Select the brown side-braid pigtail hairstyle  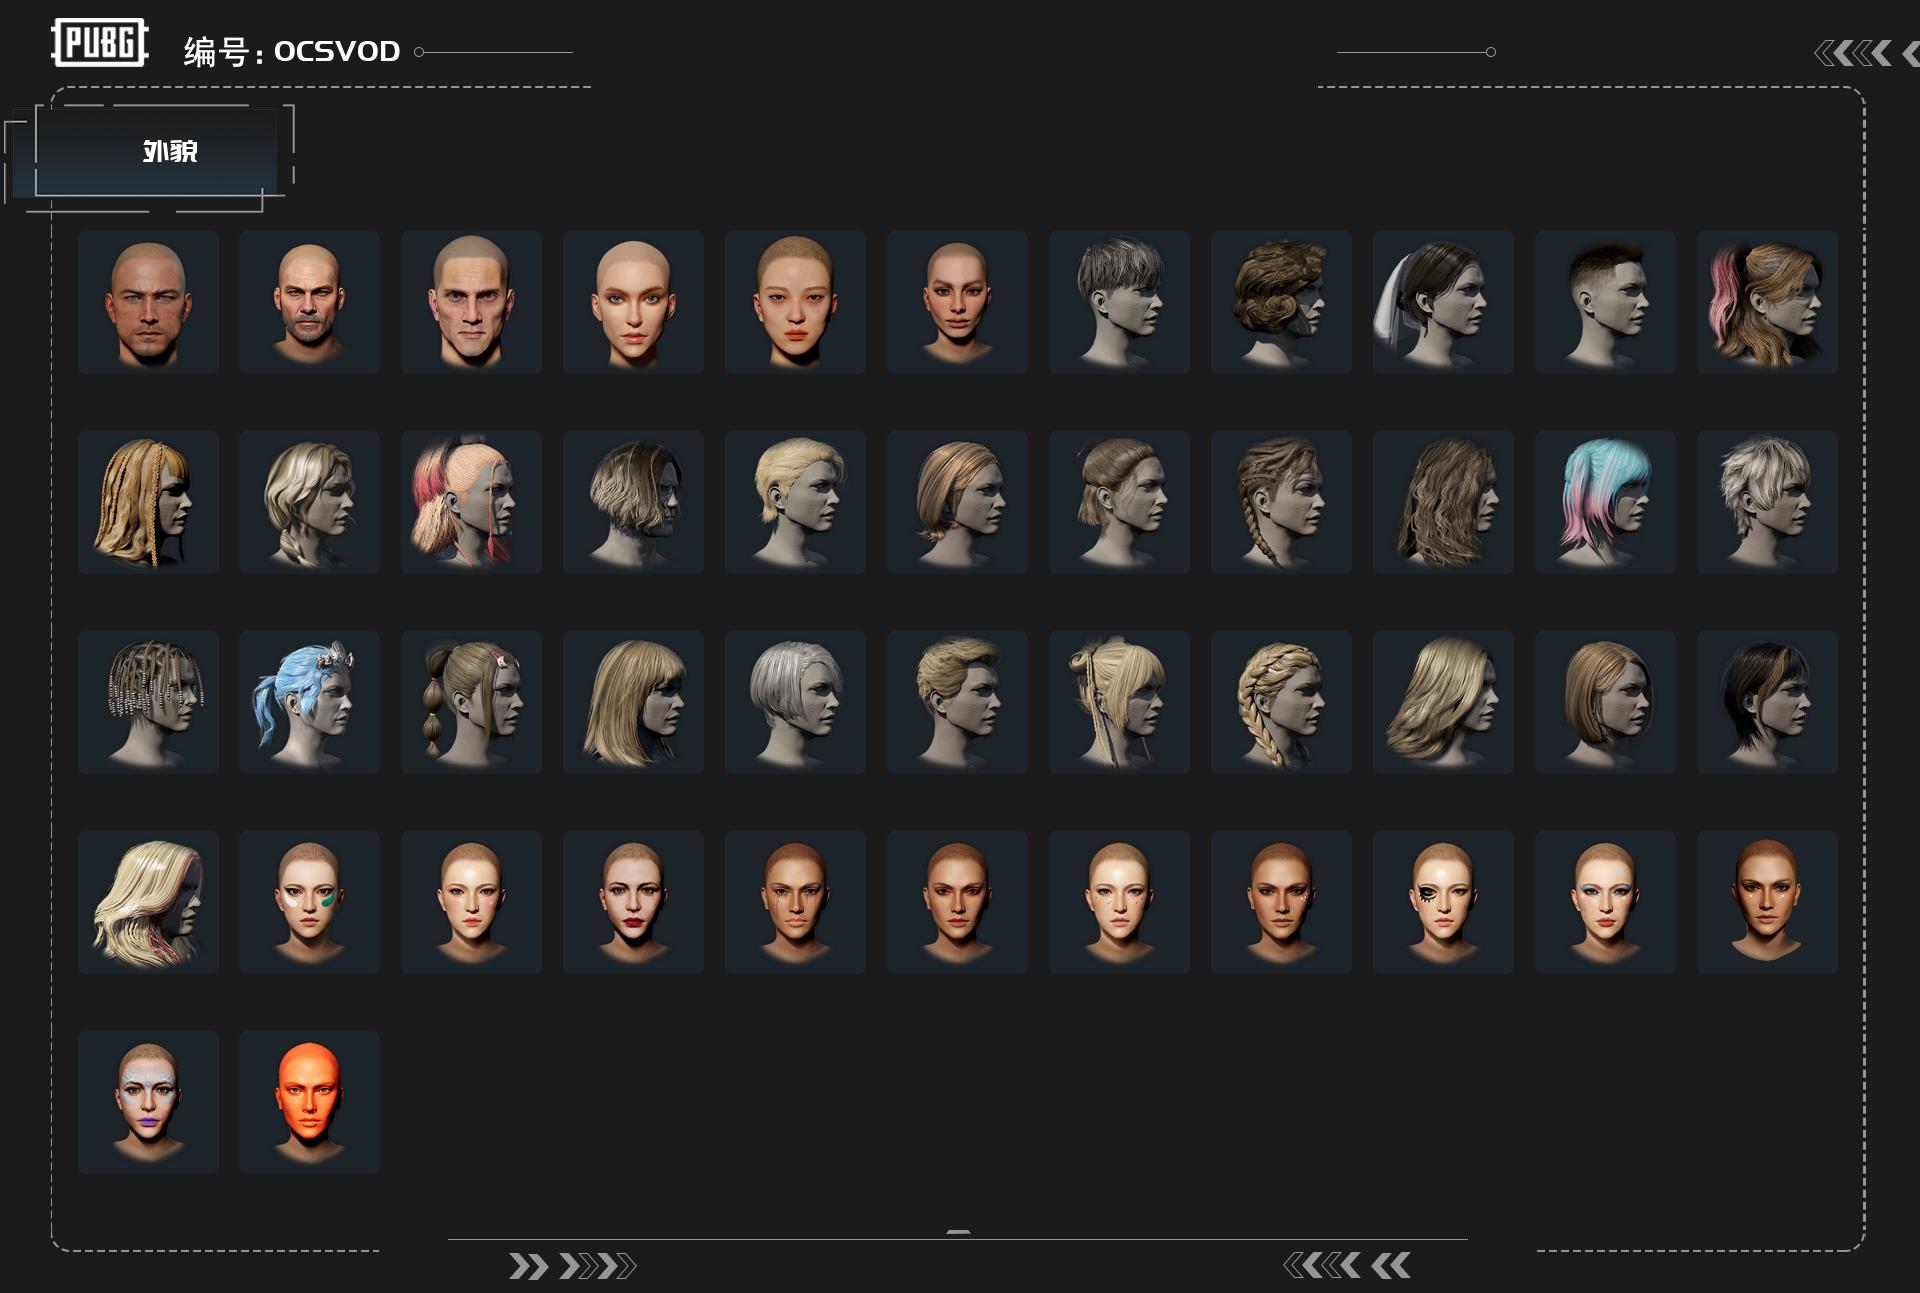pyautogui.click(x=1281, y=502)
